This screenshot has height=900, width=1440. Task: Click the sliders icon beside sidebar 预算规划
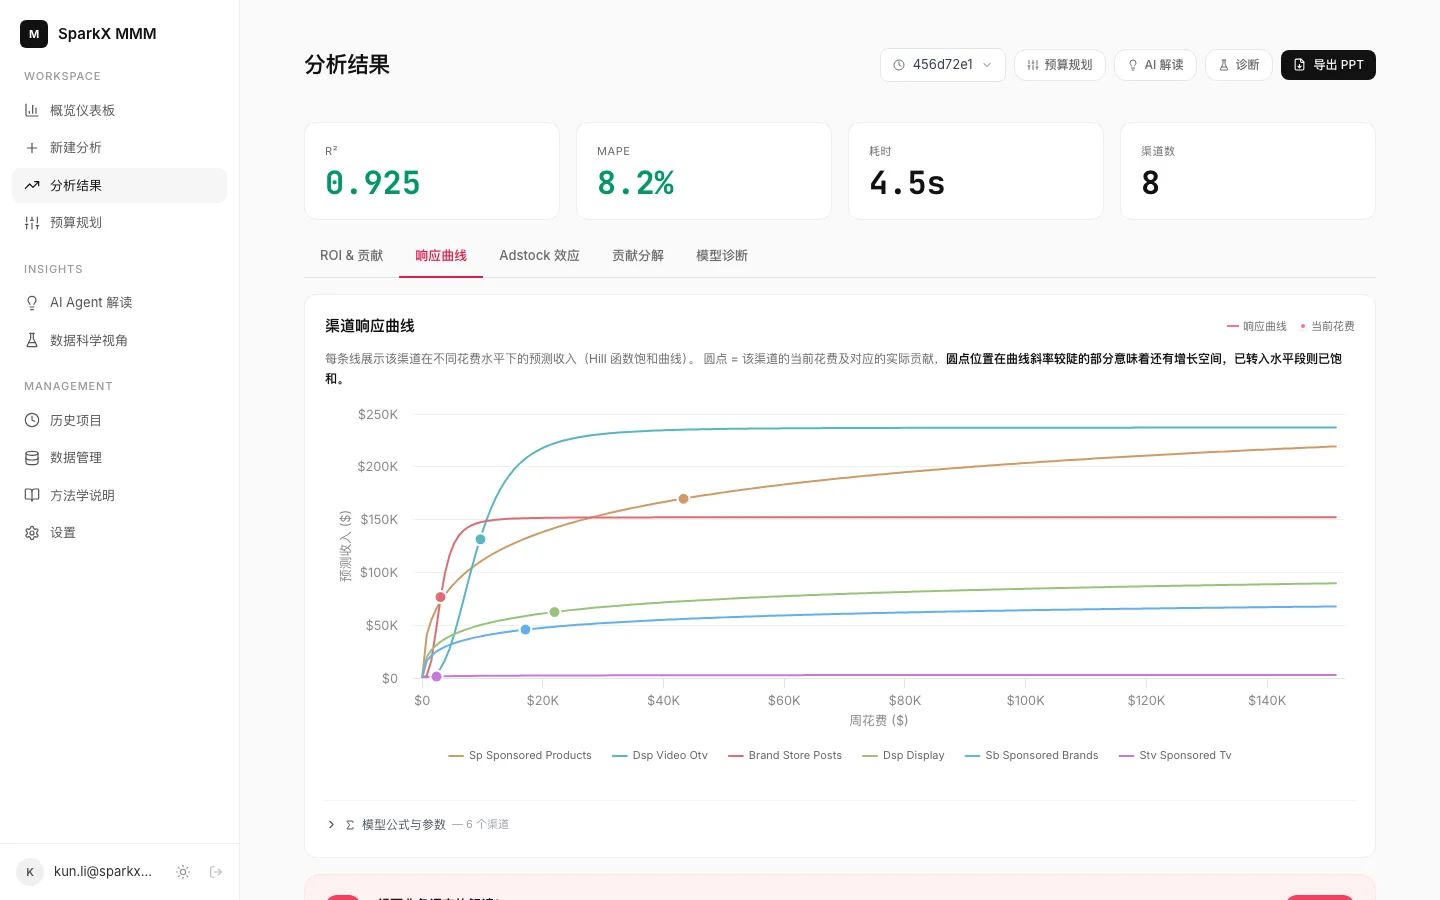coord(32,223)
